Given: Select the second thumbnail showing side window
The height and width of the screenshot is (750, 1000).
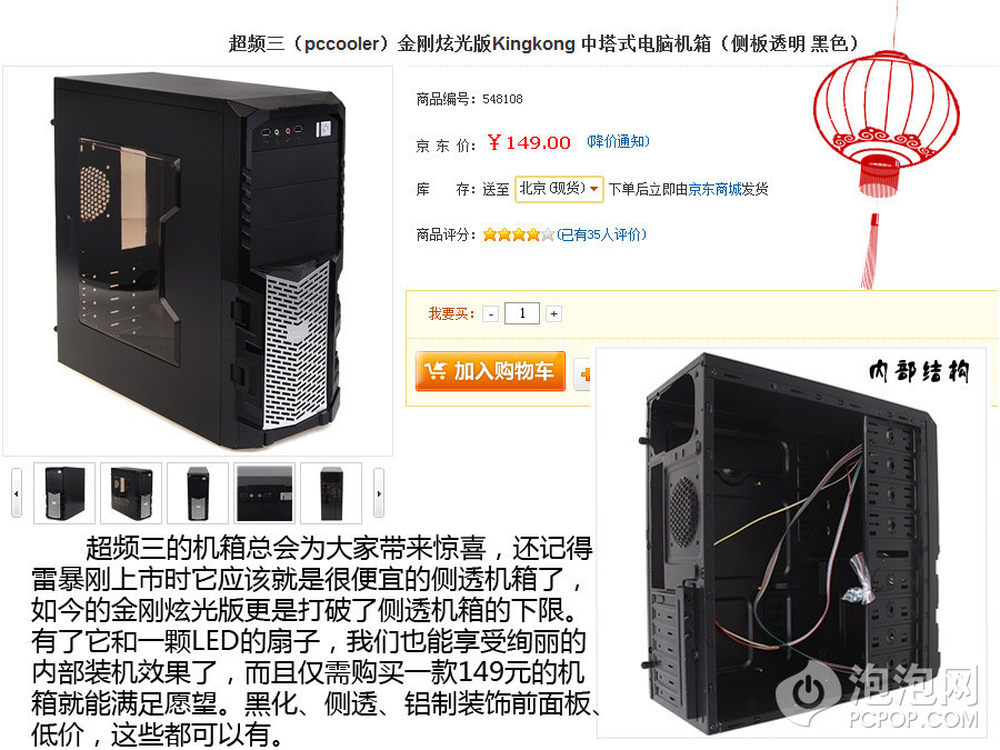Looking at the screenshot, I should 131,493.
